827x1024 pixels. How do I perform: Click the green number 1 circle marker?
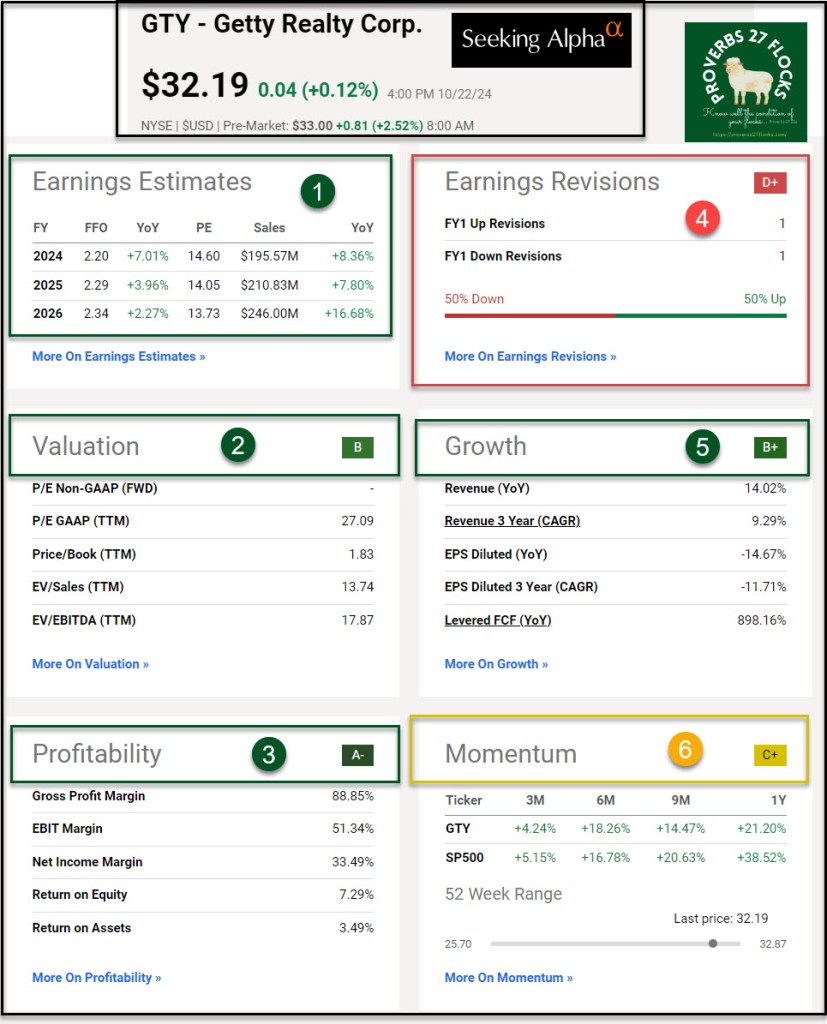coord(318,192)
